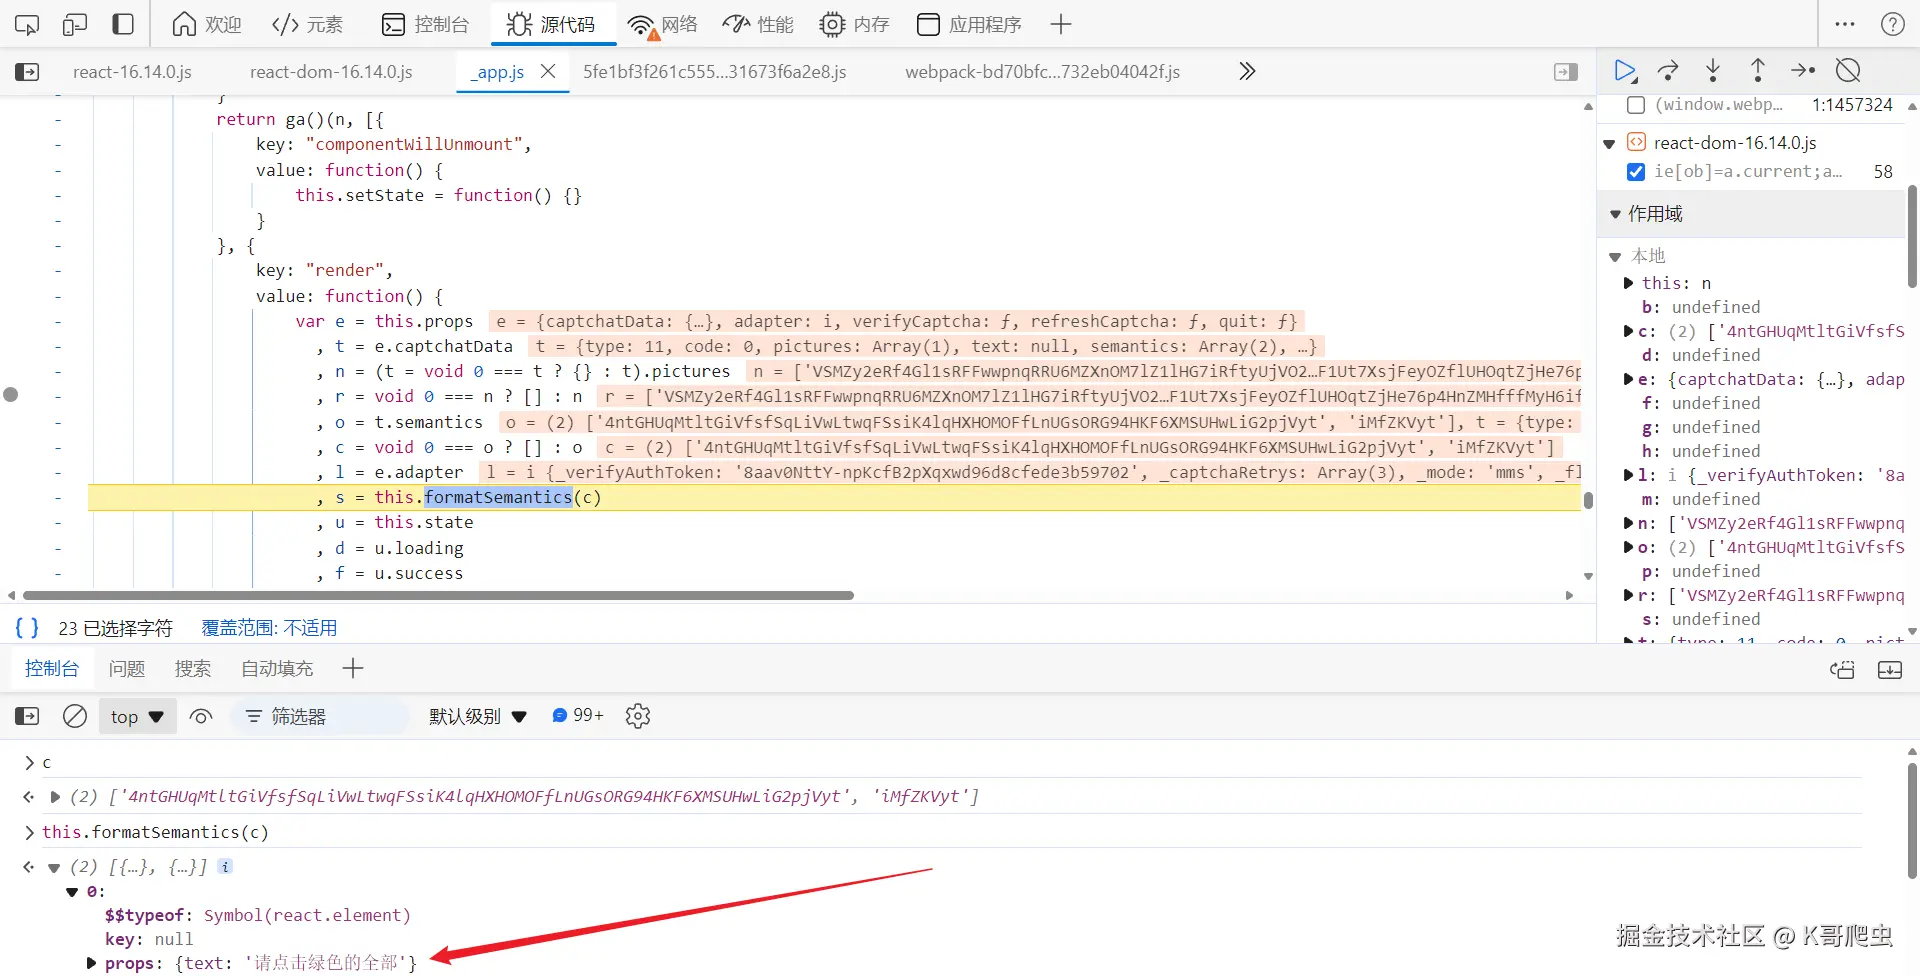Open the top JavaScript context dropdown
The height and width of the screenshot is (976, 1920).
[x=137, y=716]
